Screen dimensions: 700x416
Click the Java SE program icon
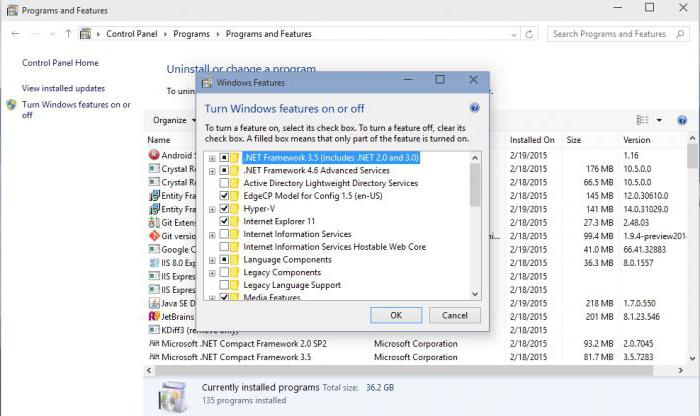click(154, 303)
